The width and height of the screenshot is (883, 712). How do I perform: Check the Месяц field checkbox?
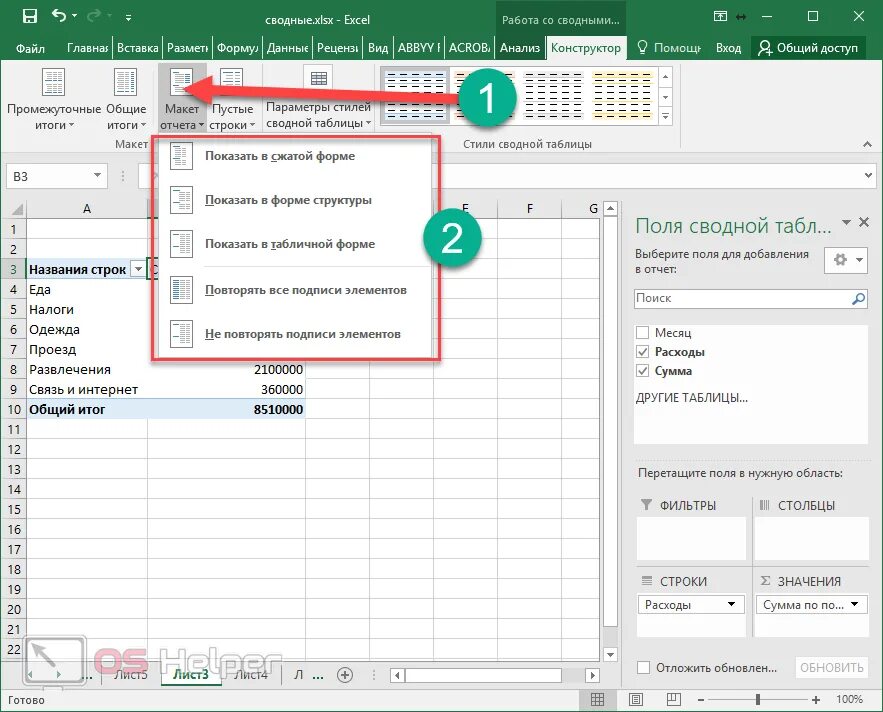coord(643,332)
